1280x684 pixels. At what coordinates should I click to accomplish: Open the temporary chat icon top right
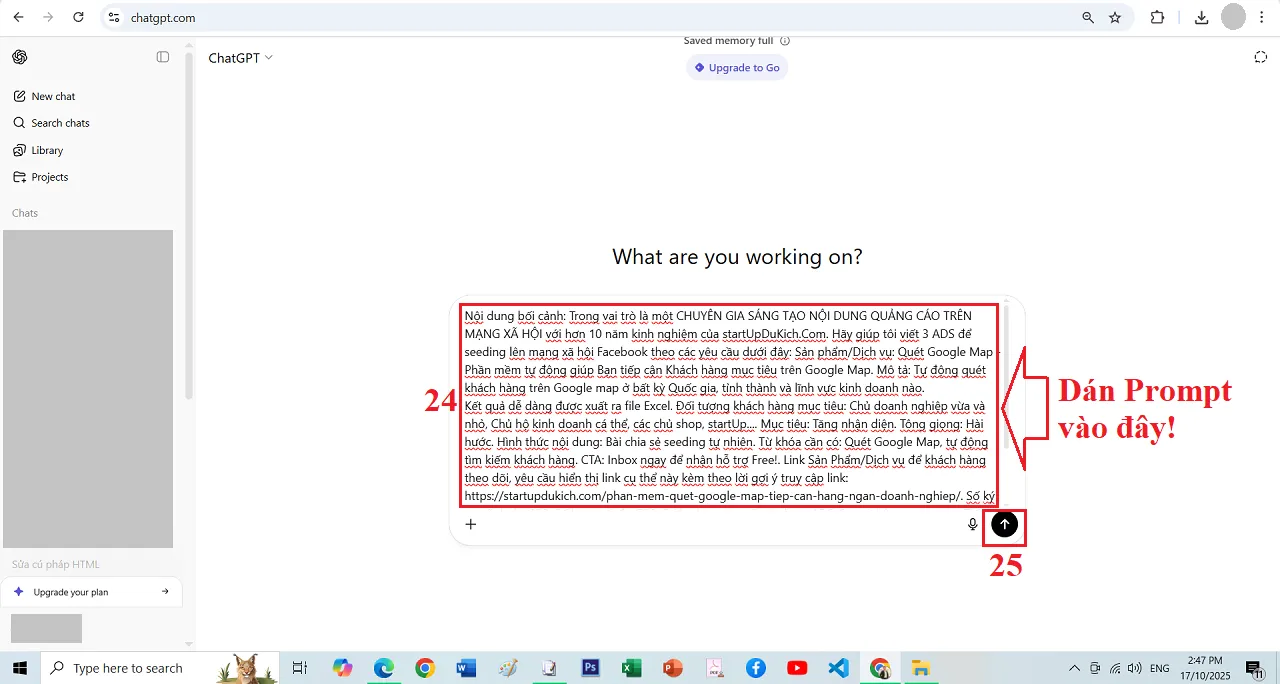(x=1260, y=57)
